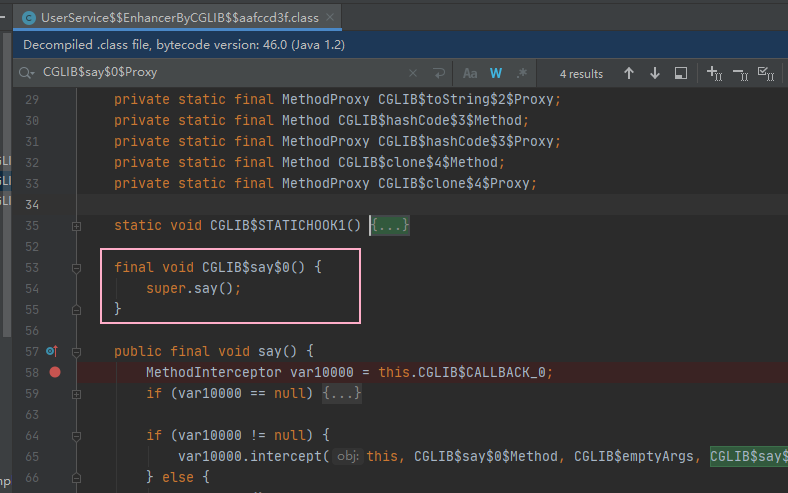Collapse the end fold marker at line 55
This screenshot has height=493, width=788.
(76, 310)
